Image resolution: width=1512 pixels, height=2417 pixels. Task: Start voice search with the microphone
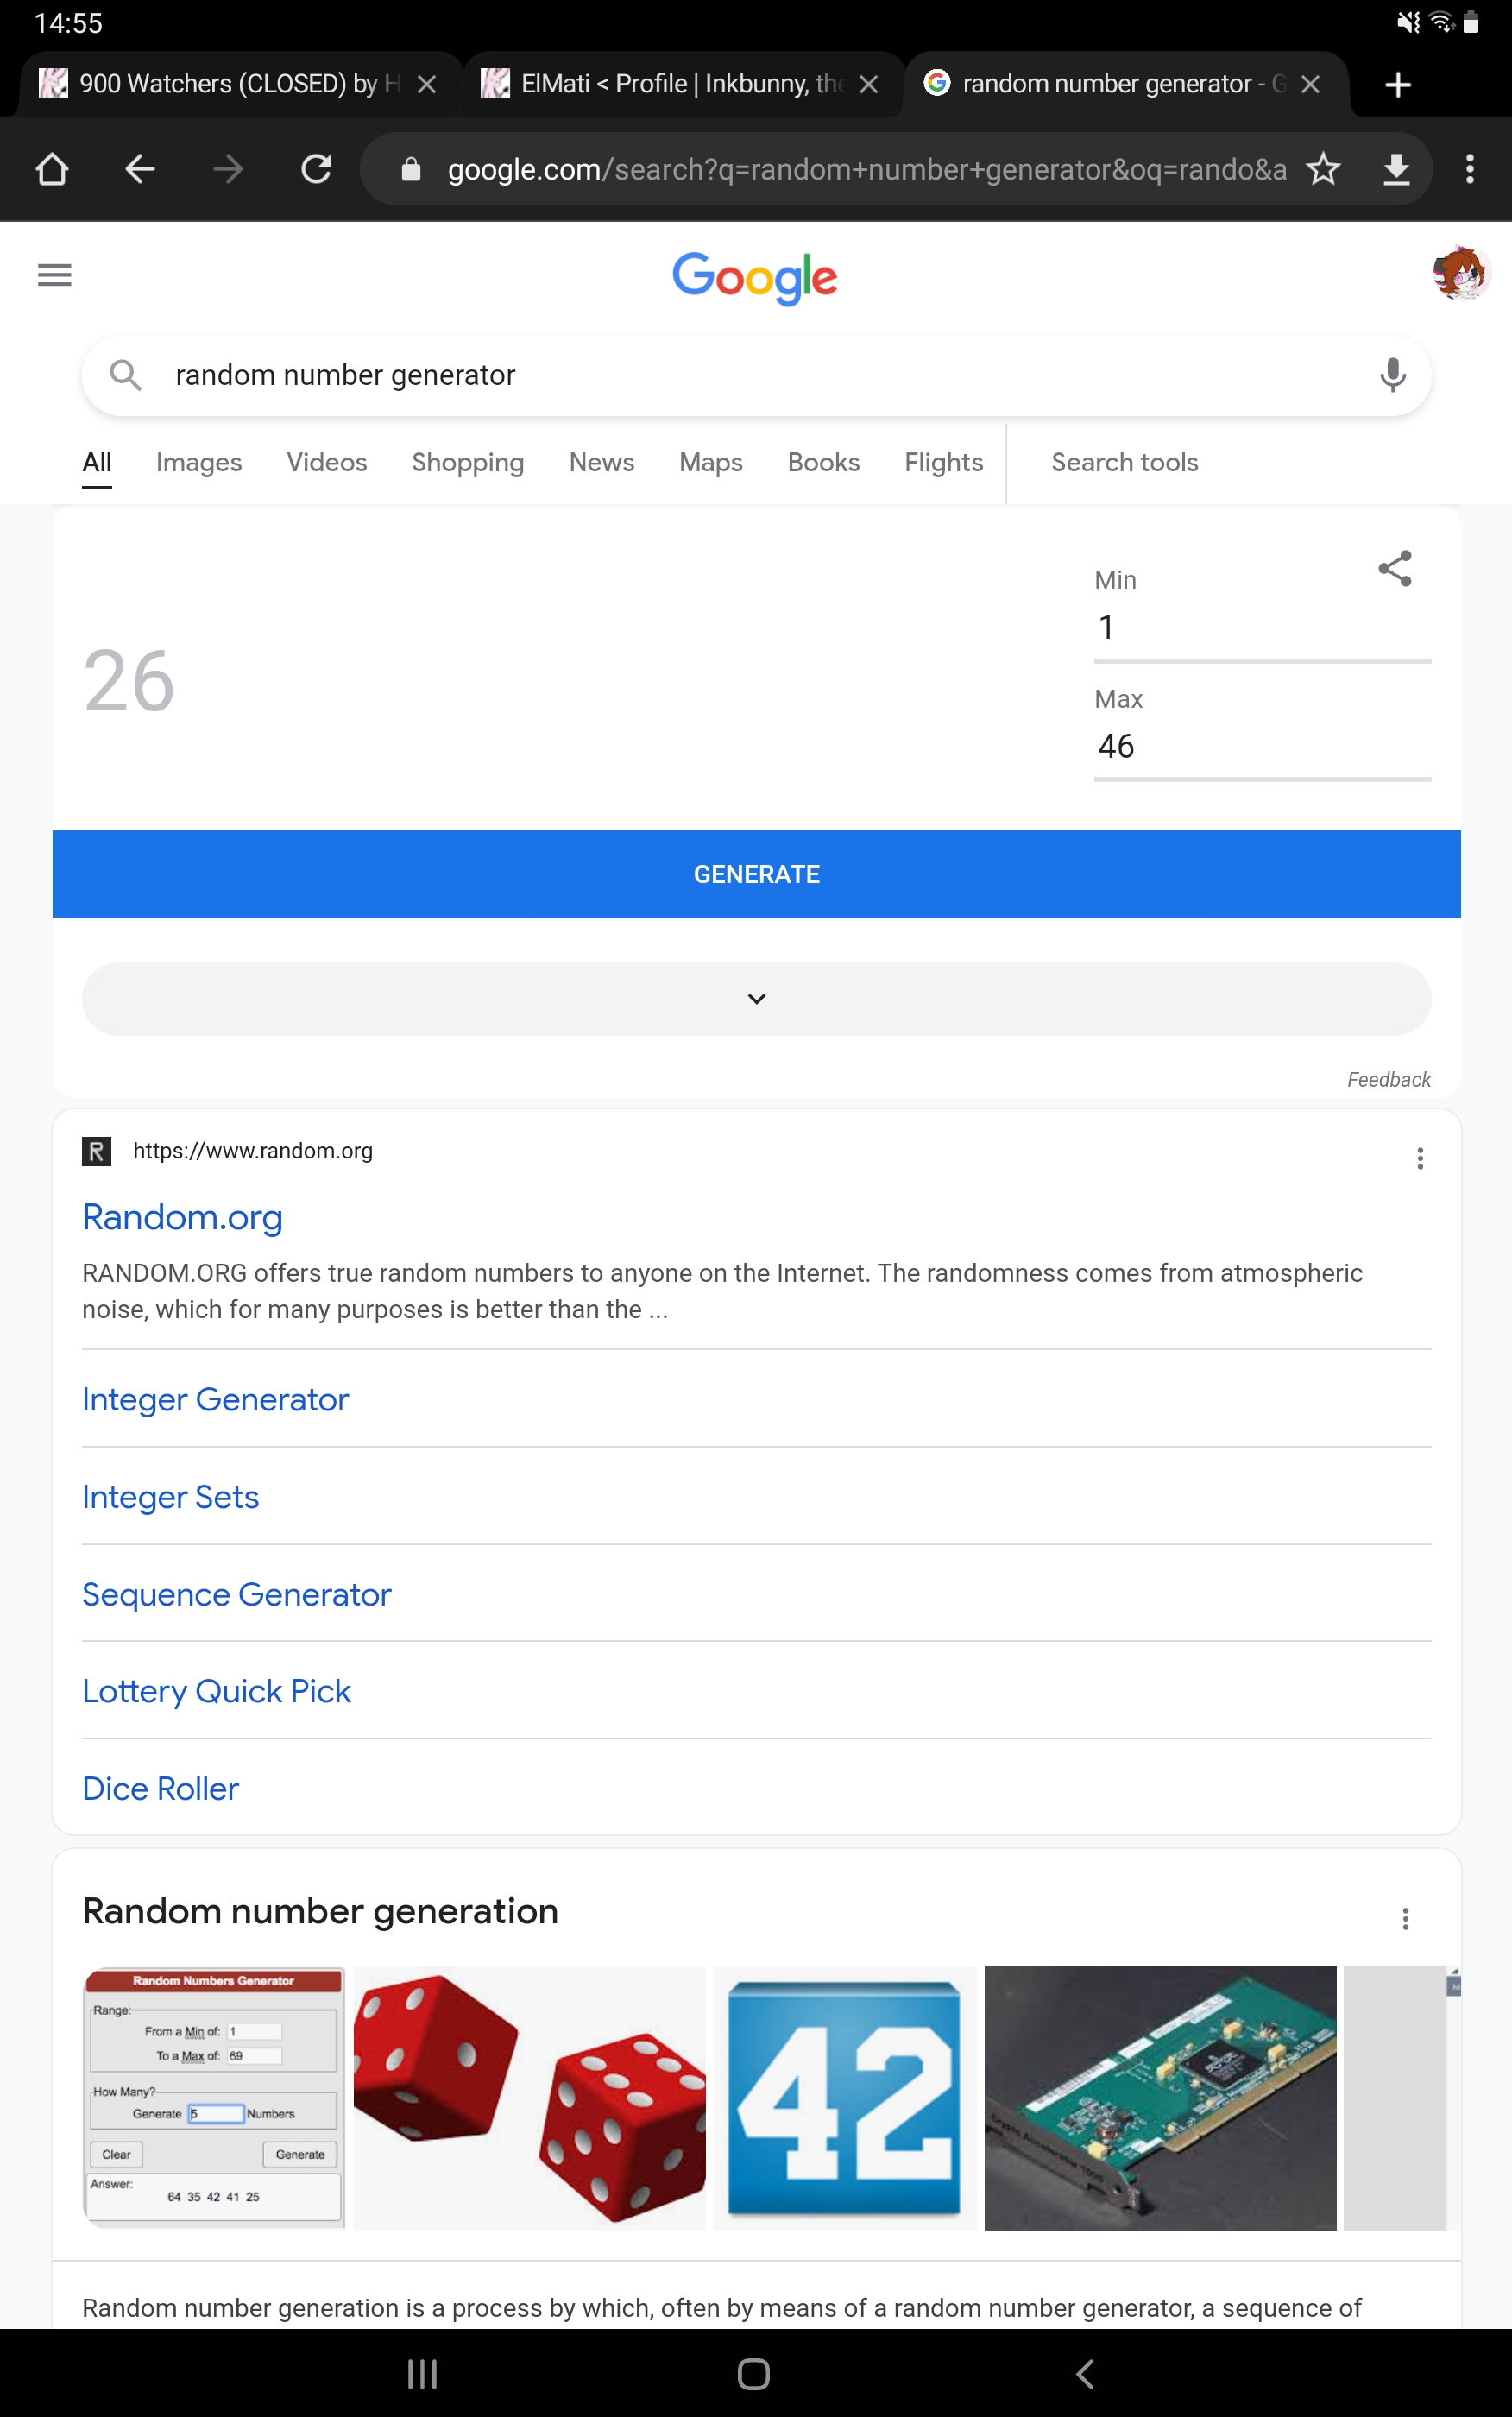(1392, 375)
